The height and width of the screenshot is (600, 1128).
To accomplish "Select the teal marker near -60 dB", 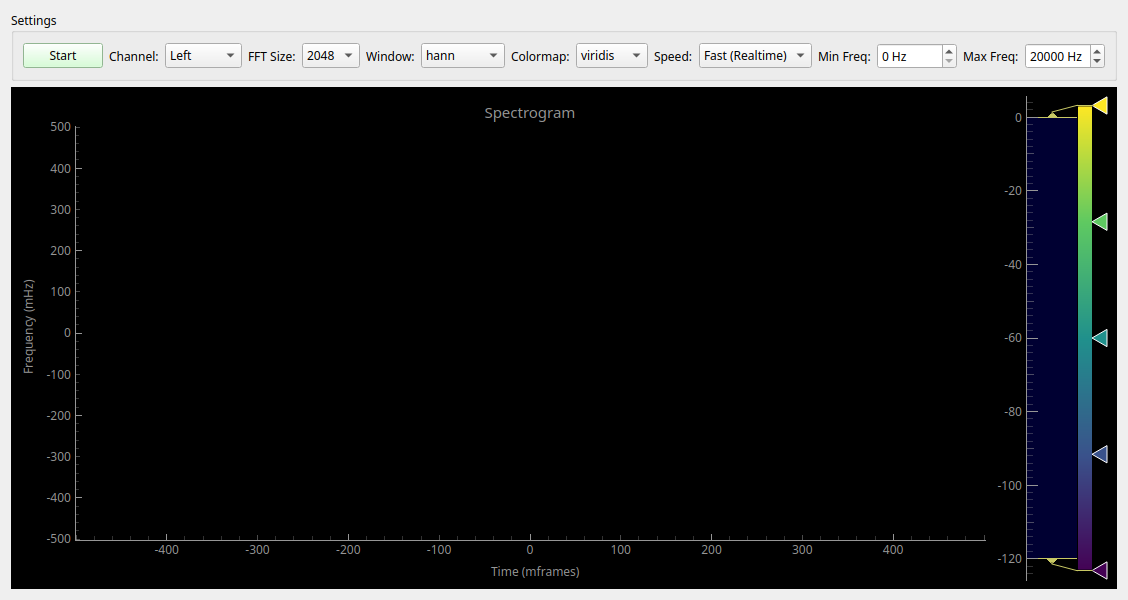I will pyautogui.click(x=1100, y=338).
